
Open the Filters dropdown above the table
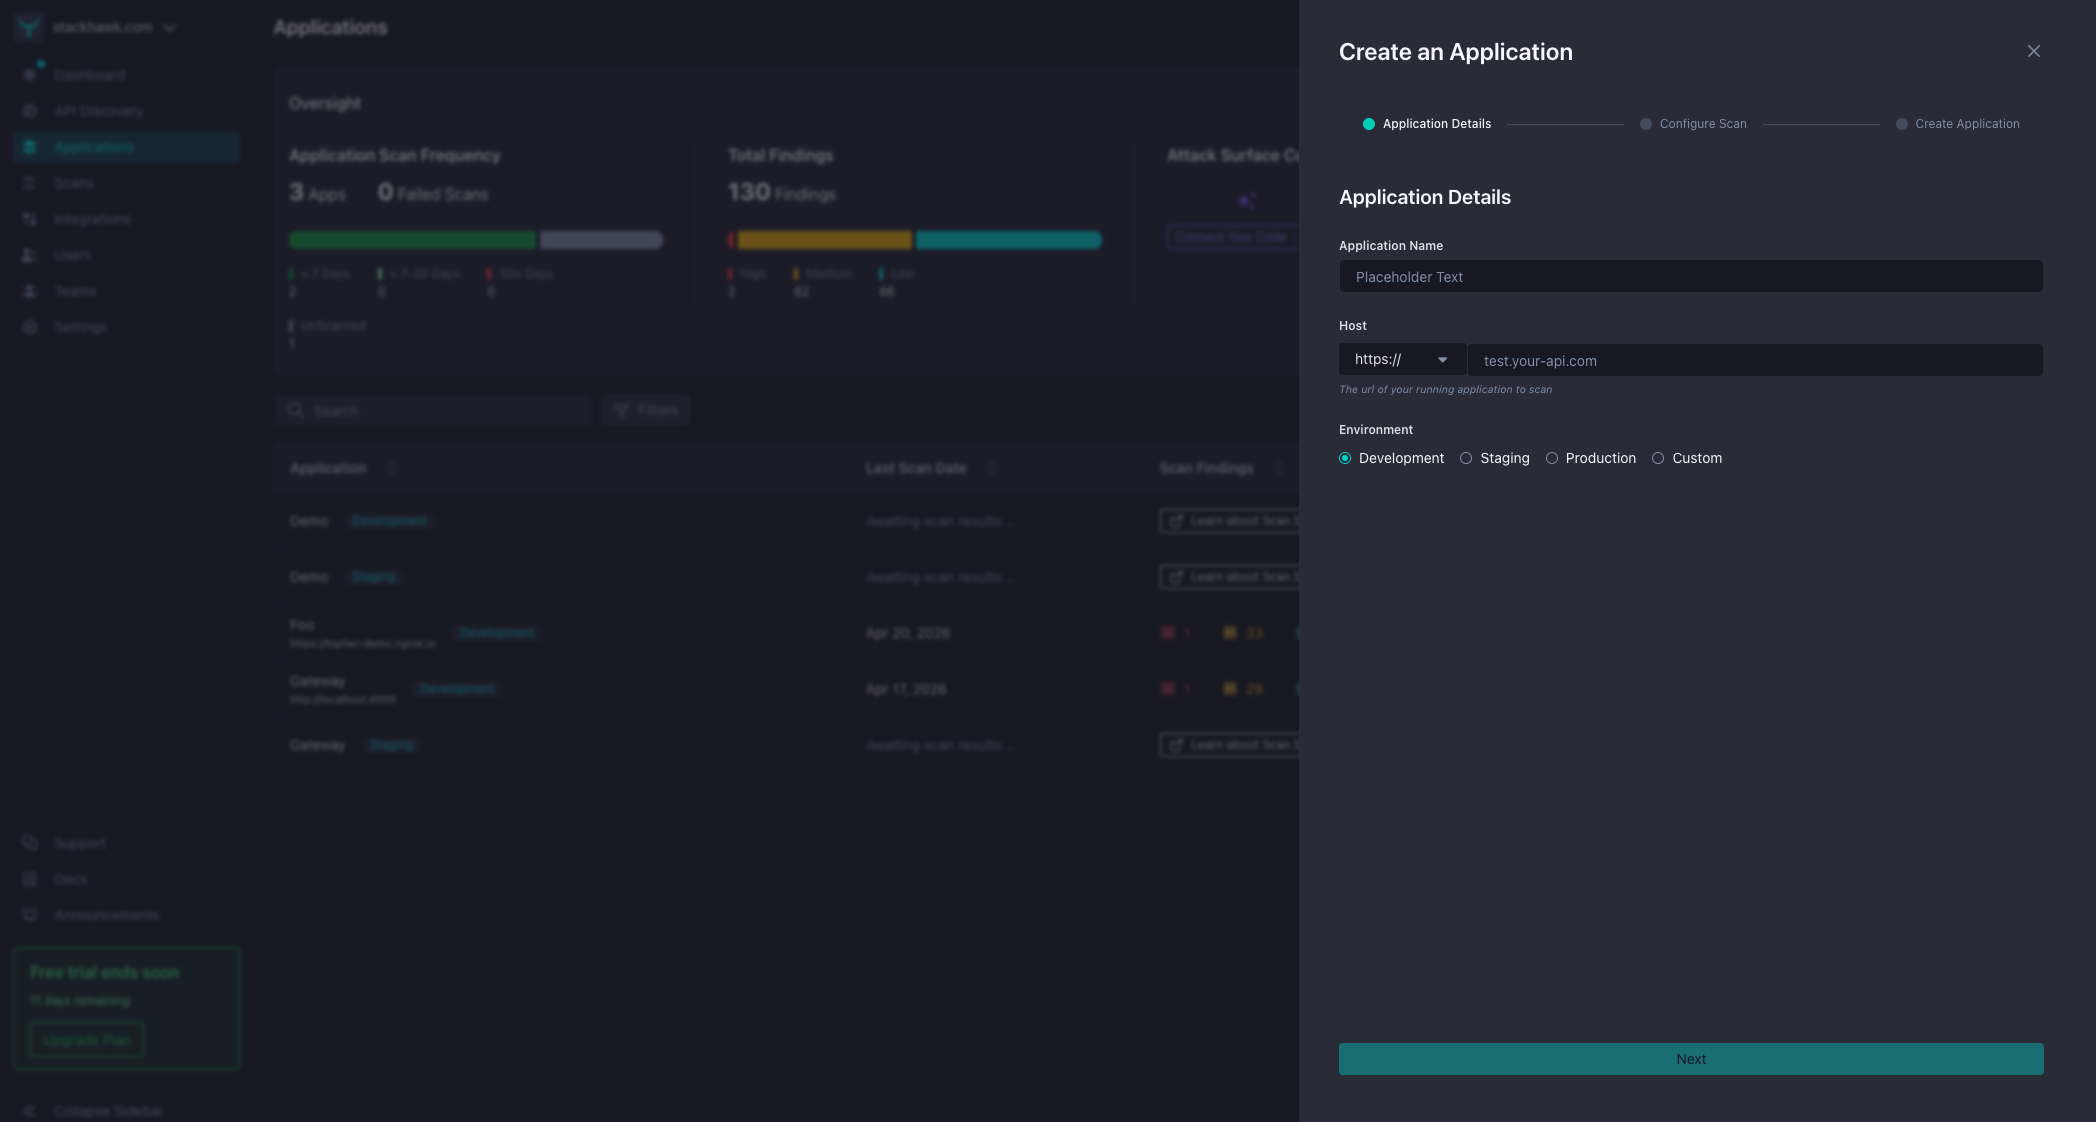(x=645, y=409)
